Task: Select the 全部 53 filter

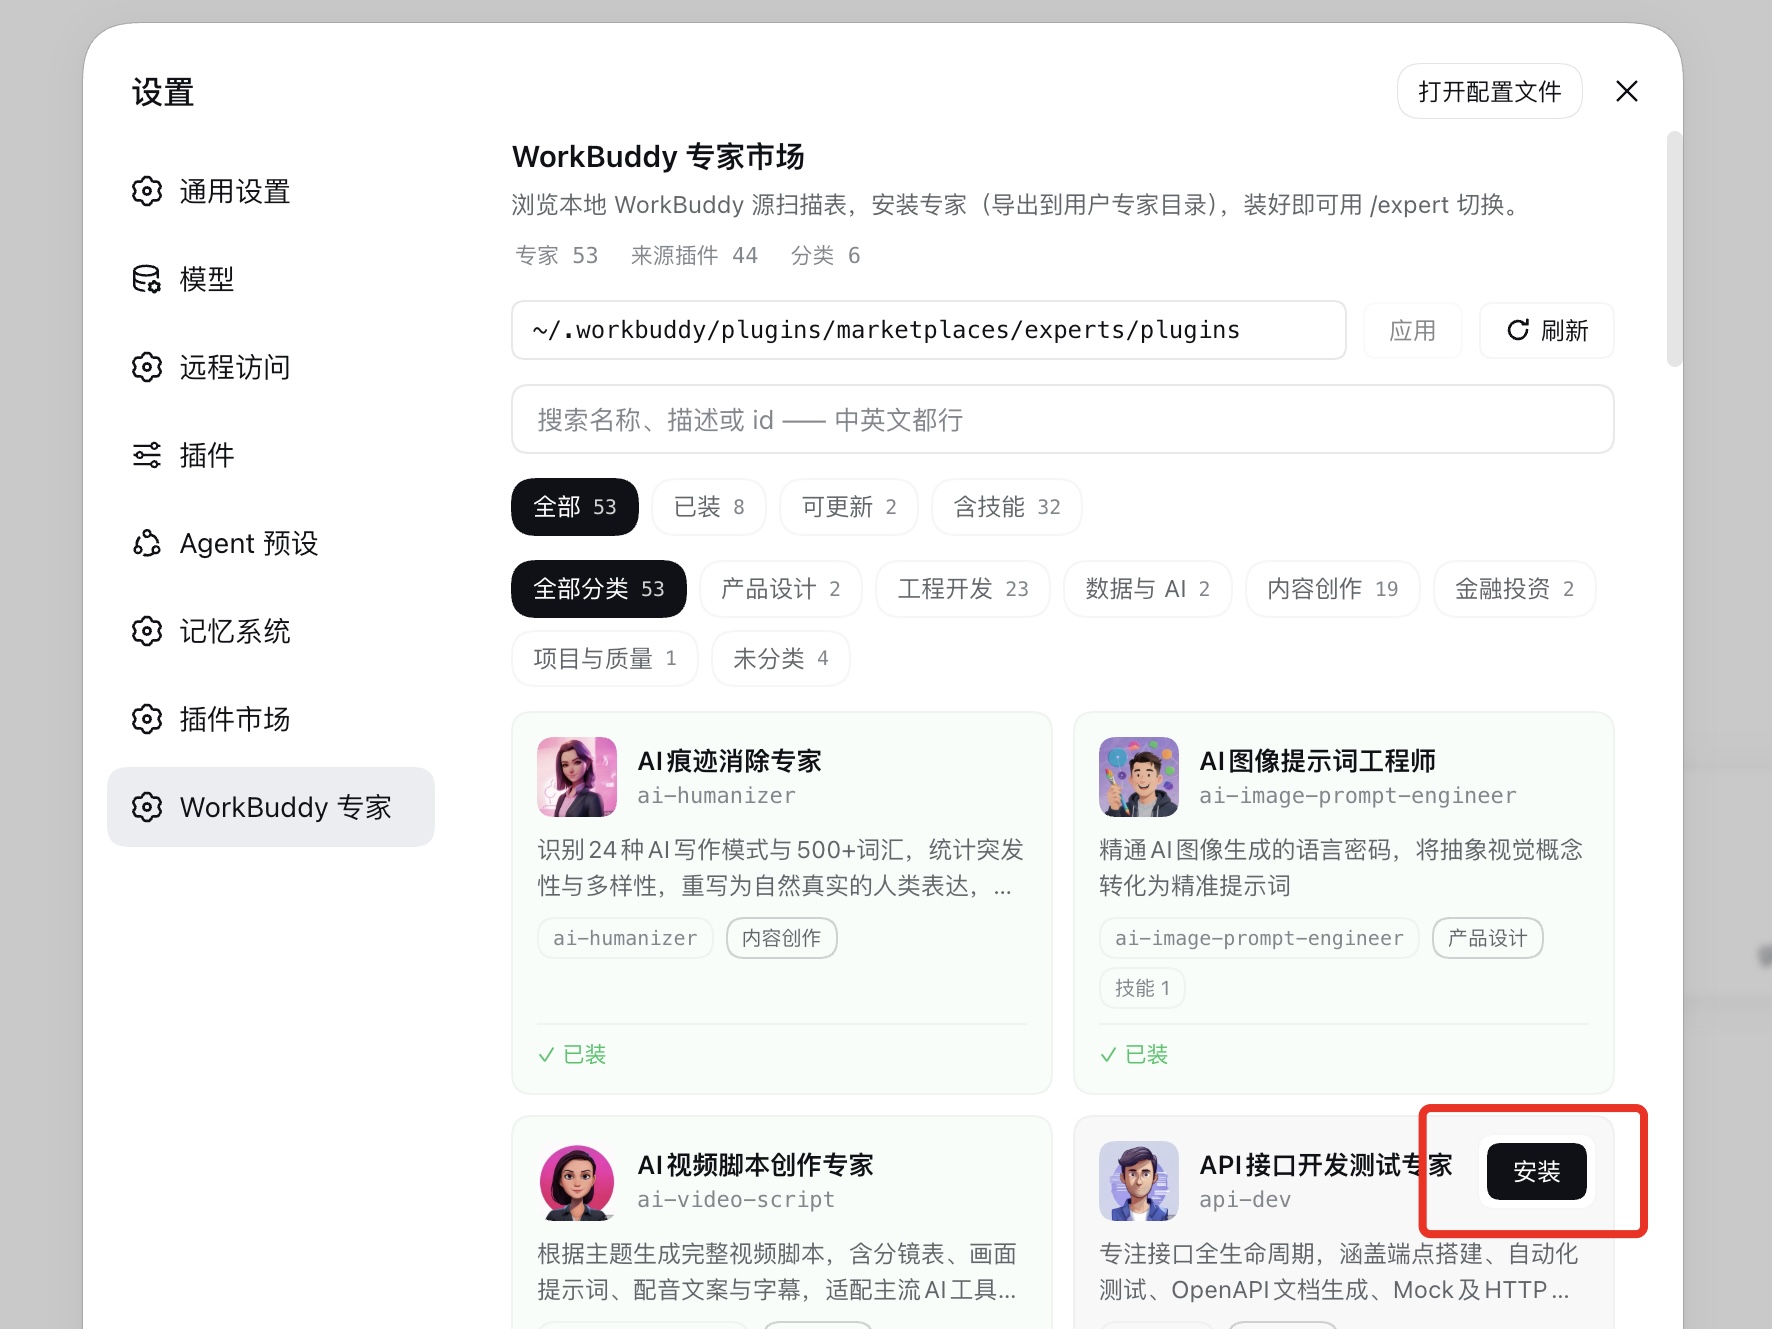Action: 575,507
